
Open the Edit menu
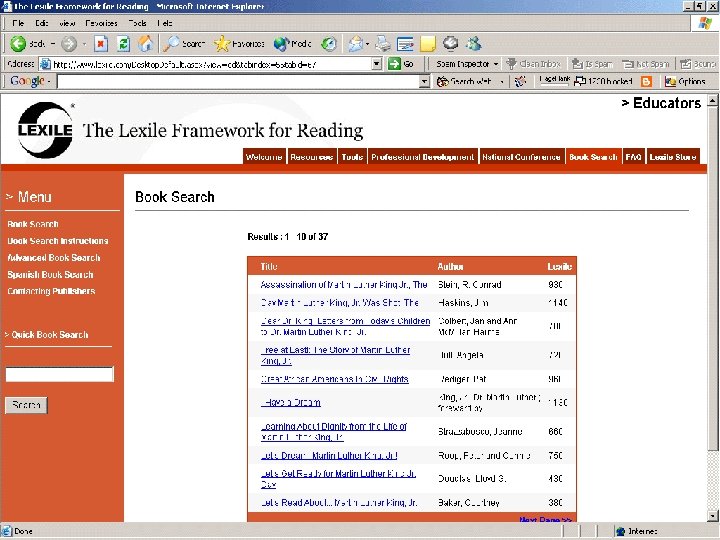pos(41,23)
